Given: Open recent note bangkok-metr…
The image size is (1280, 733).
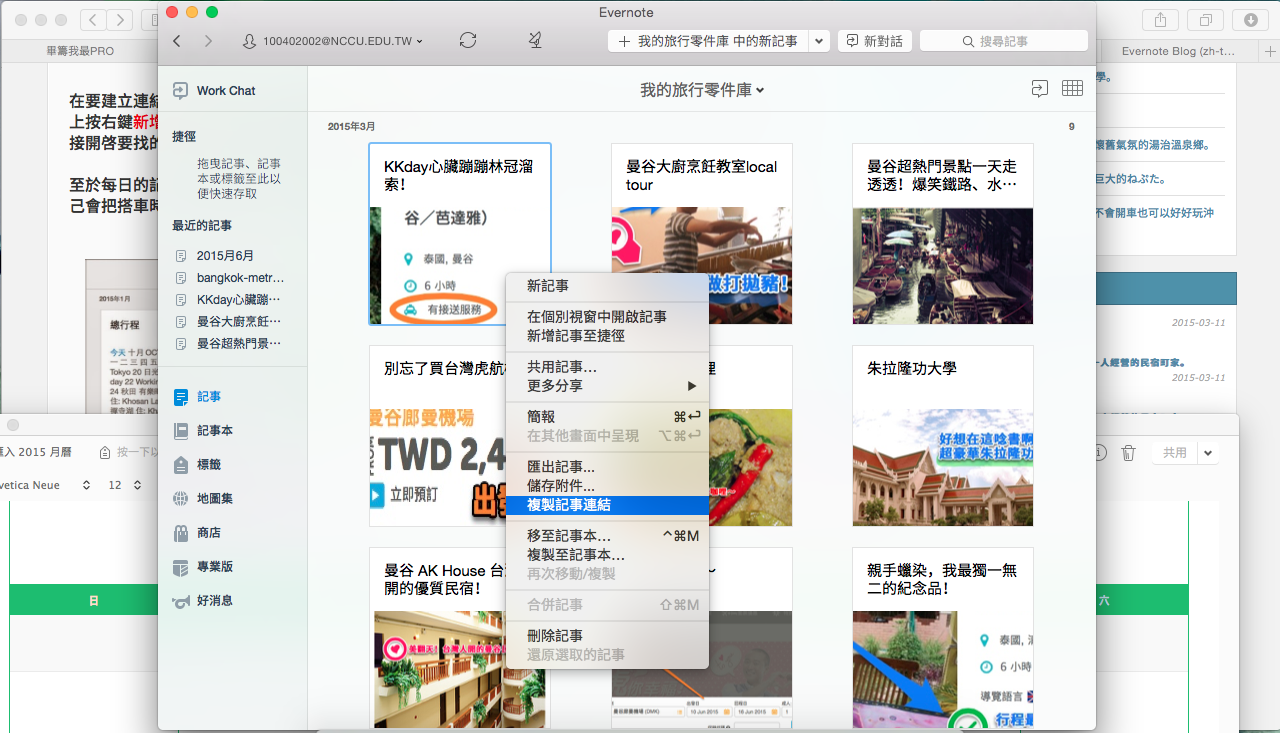Looking at the screenshot, I should tap(229, 278).
